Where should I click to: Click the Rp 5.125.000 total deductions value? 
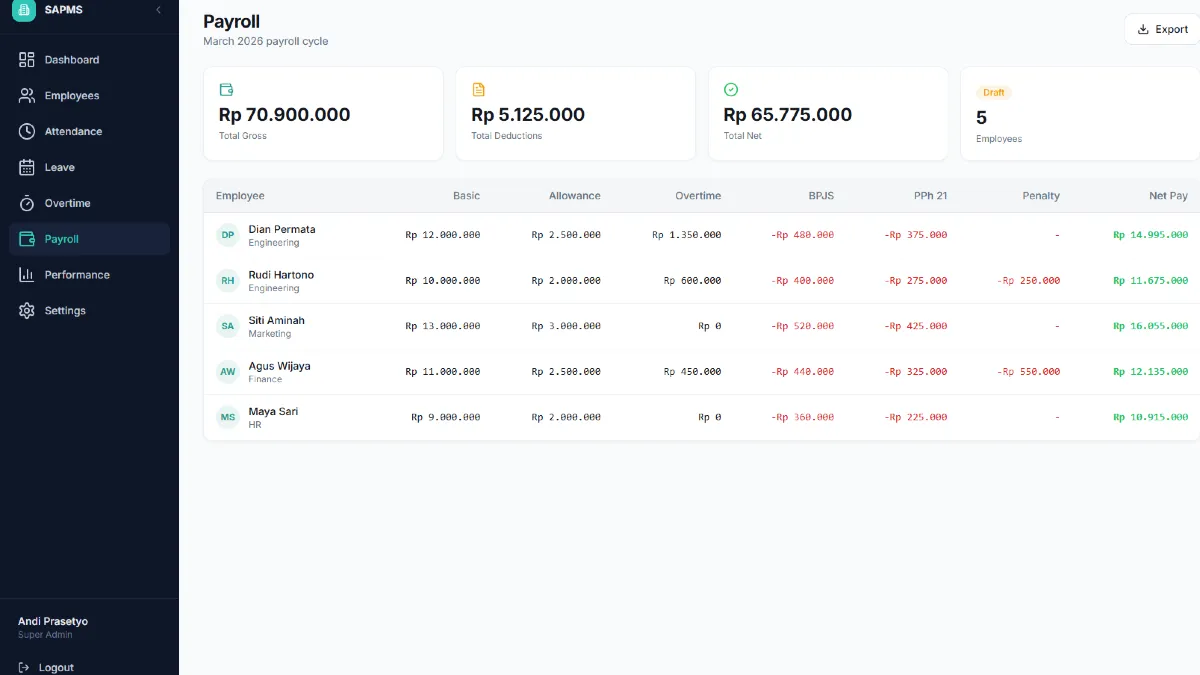pyautogui.click(x=528, y=115)
